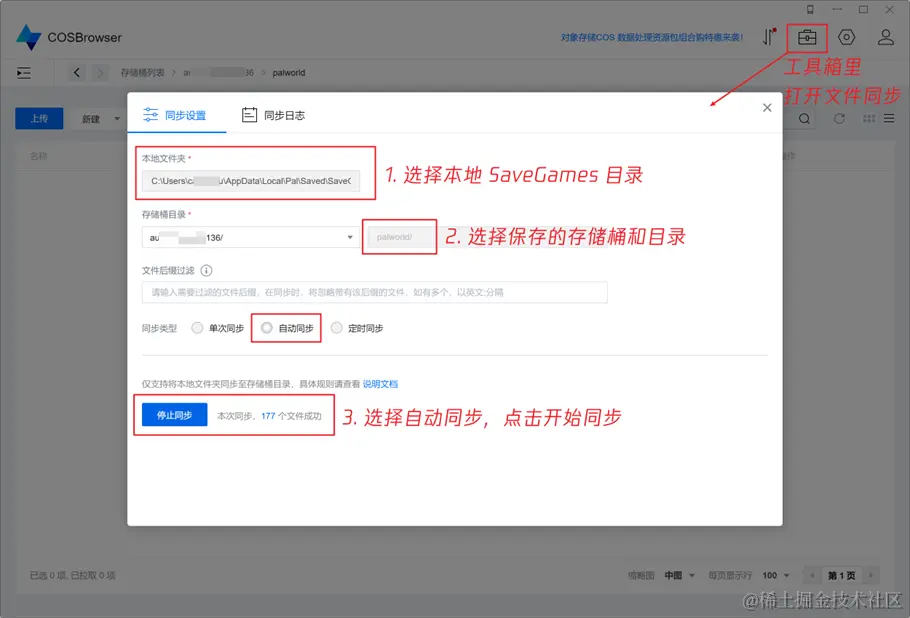Open the transfer list icon with red dot
The width and height of the screenshot is (910, 618).
pyautogui.click(x=770, y=36)
